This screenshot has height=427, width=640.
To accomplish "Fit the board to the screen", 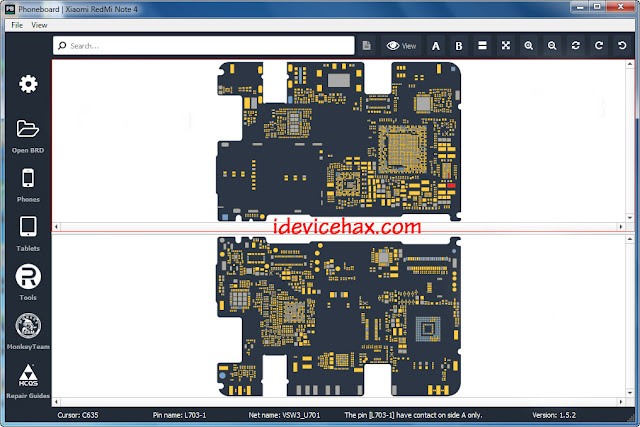I will [506, 45].
